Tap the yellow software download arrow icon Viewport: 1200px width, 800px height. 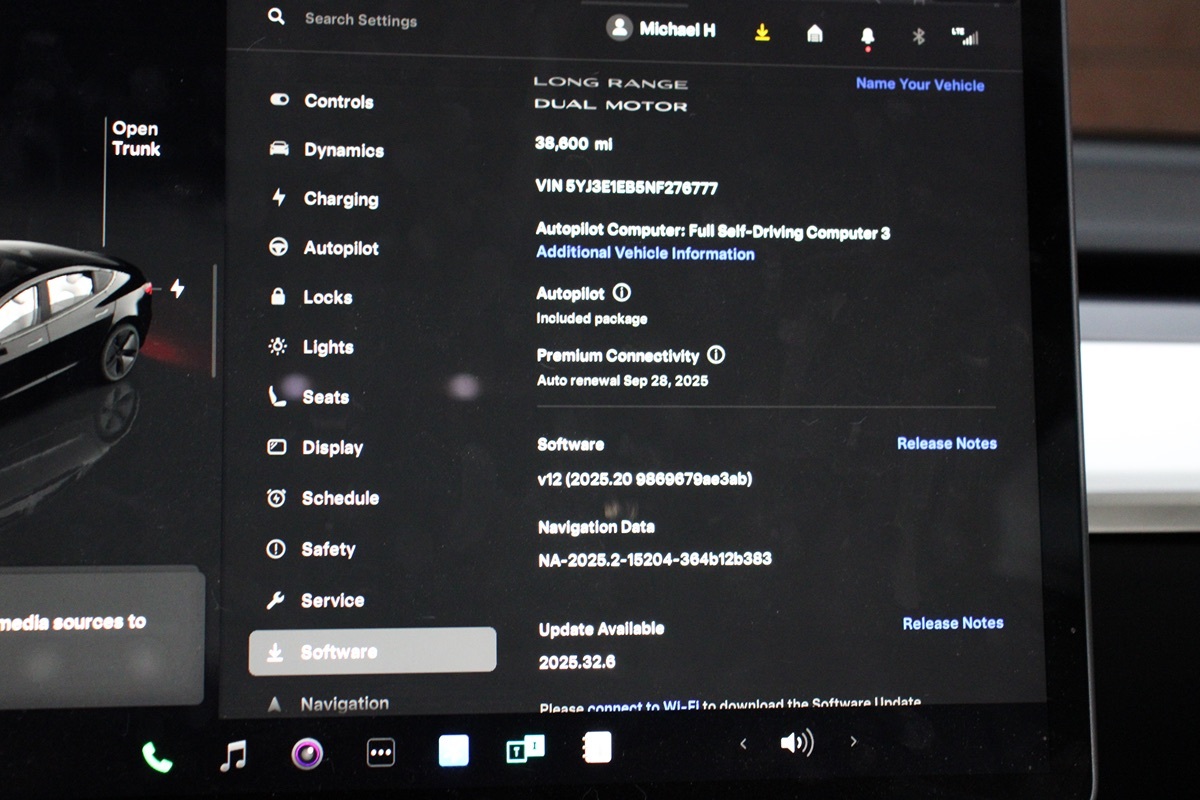[762, 33]
